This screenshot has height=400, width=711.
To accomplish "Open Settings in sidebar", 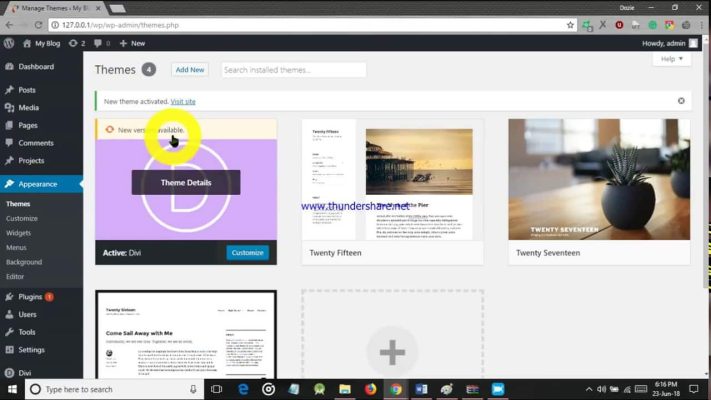I will [31, 350].
